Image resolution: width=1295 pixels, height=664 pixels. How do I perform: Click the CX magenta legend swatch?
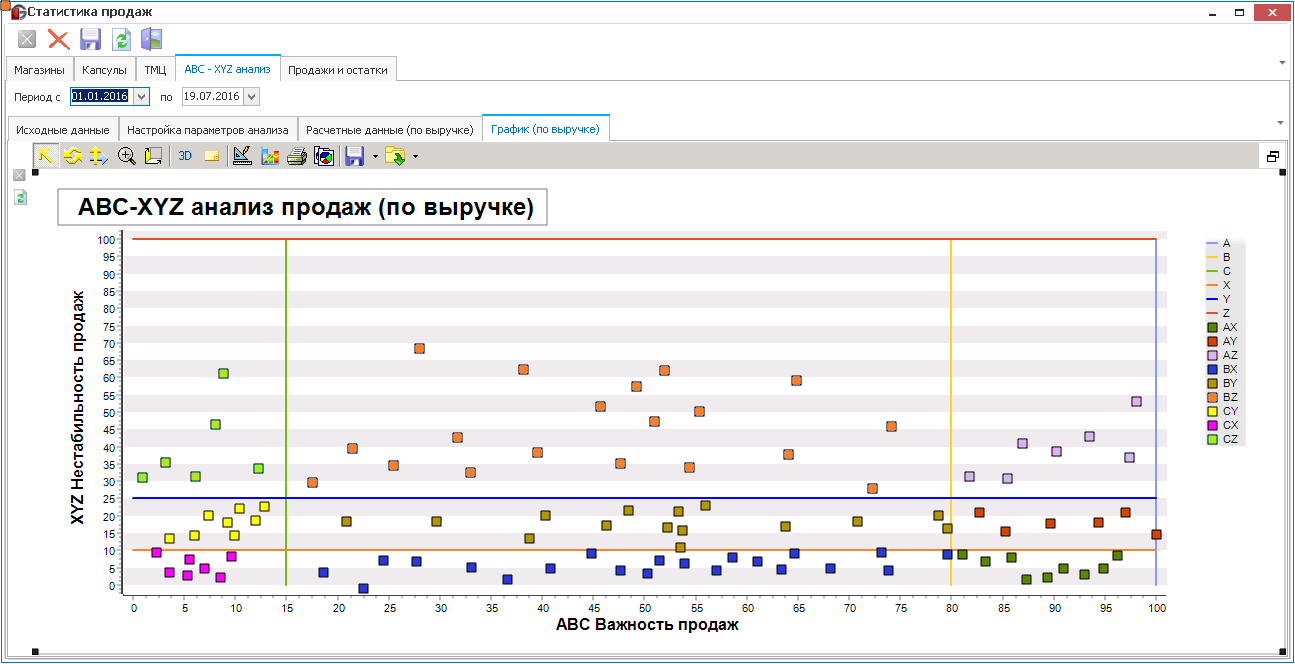coord(1212,425)
